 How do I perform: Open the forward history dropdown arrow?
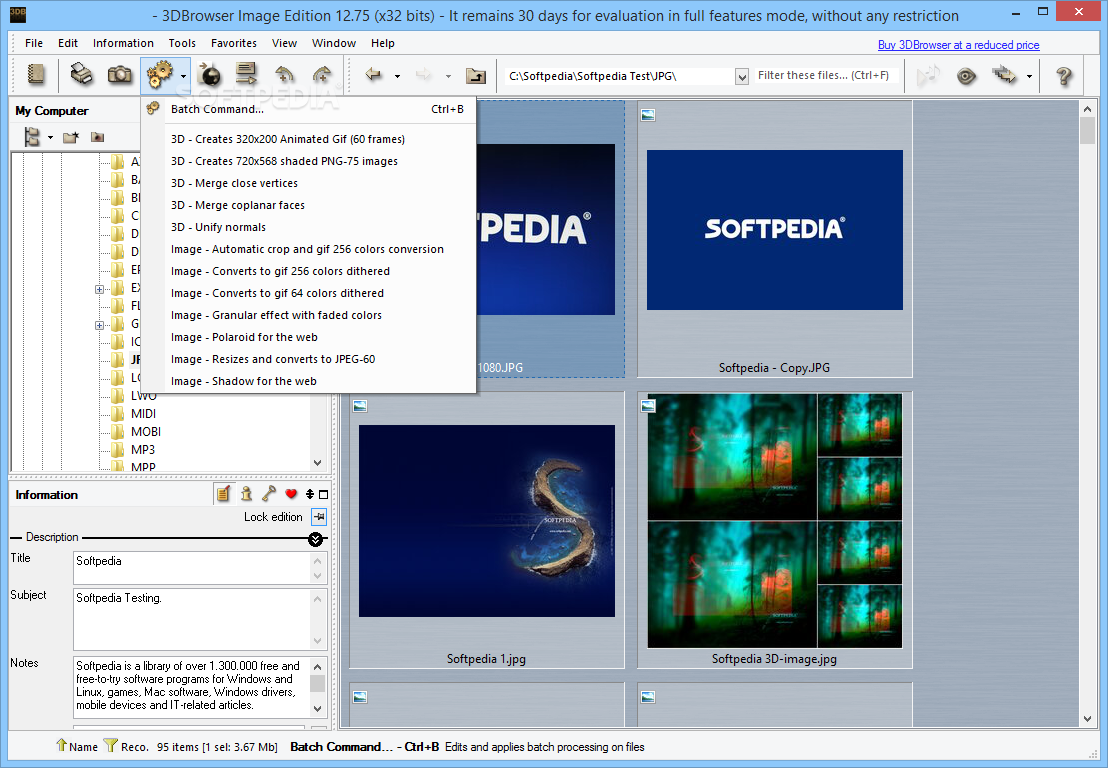coord(448,76)
